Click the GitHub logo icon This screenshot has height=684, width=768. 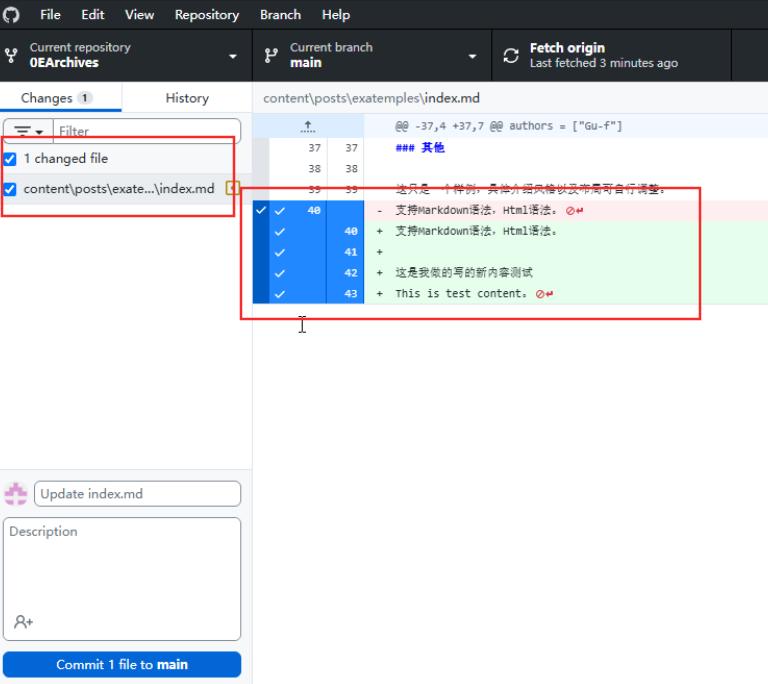coord(11,15)
